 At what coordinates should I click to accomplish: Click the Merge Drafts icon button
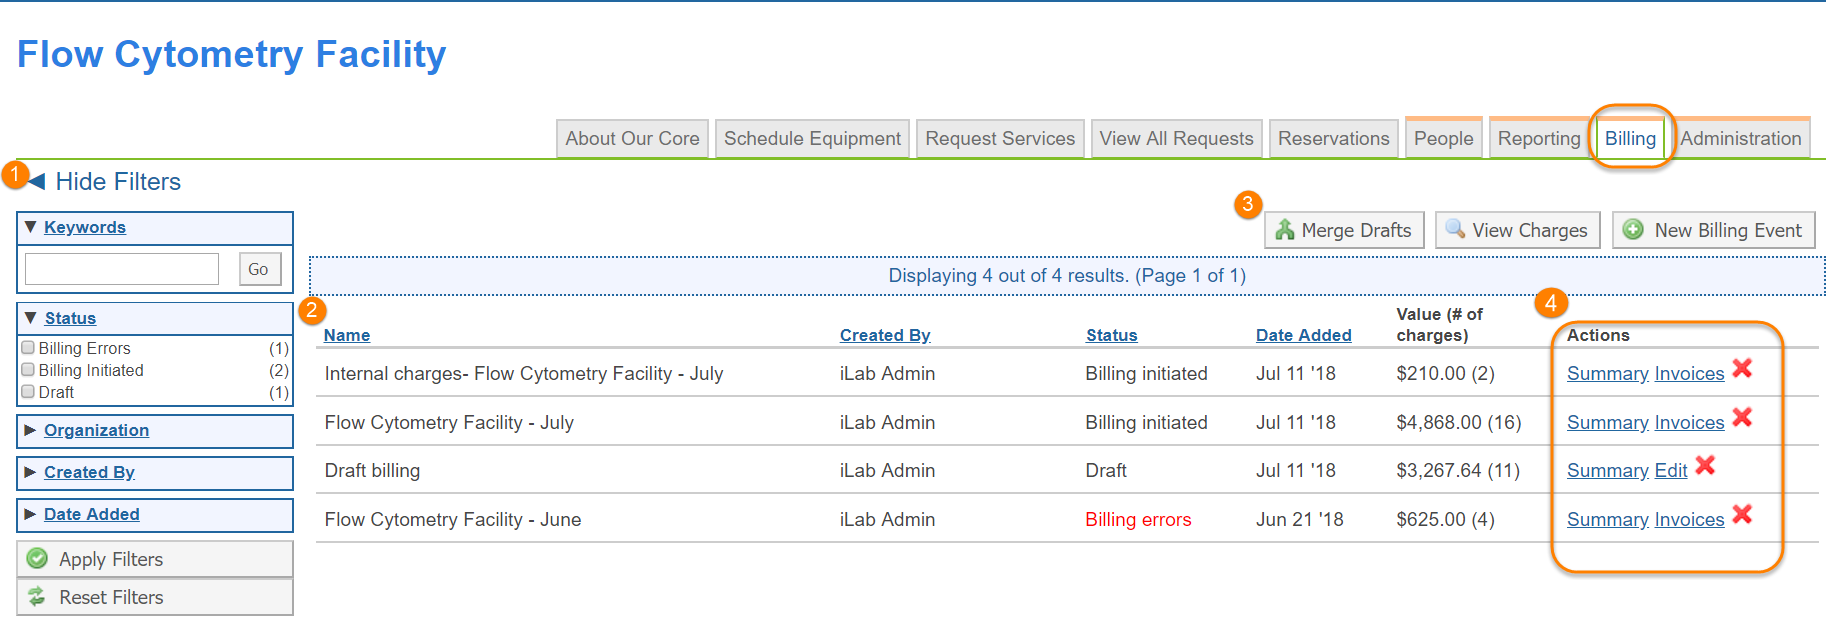1285,230
